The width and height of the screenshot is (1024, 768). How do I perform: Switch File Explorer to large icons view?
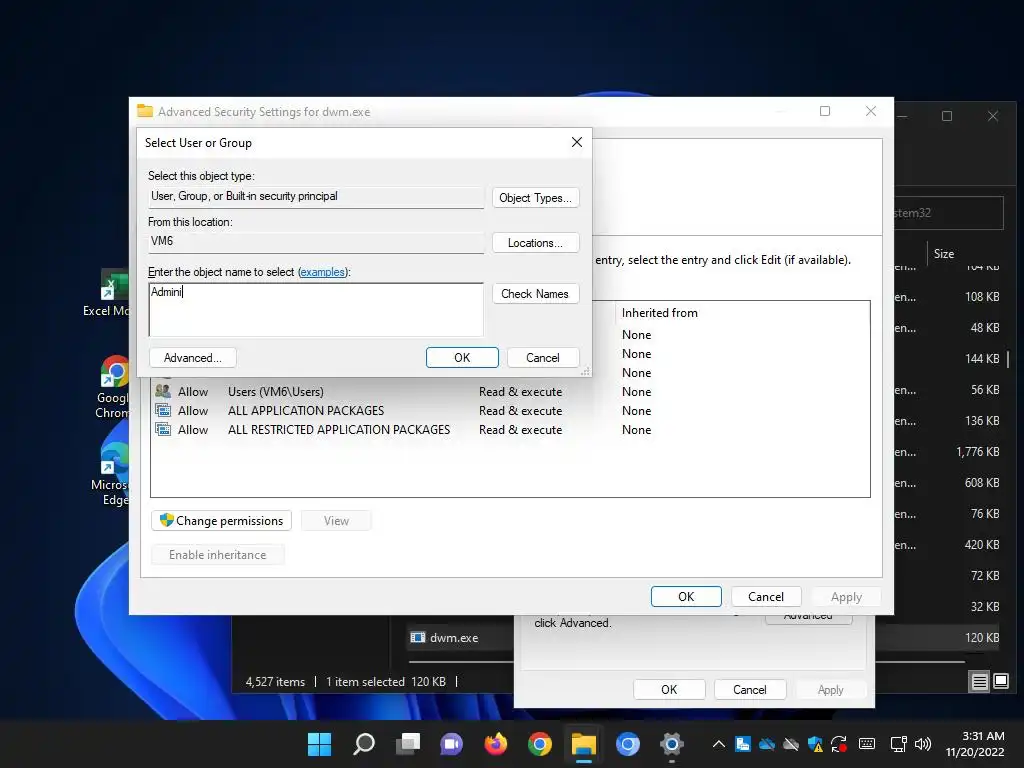point(1001,682)
